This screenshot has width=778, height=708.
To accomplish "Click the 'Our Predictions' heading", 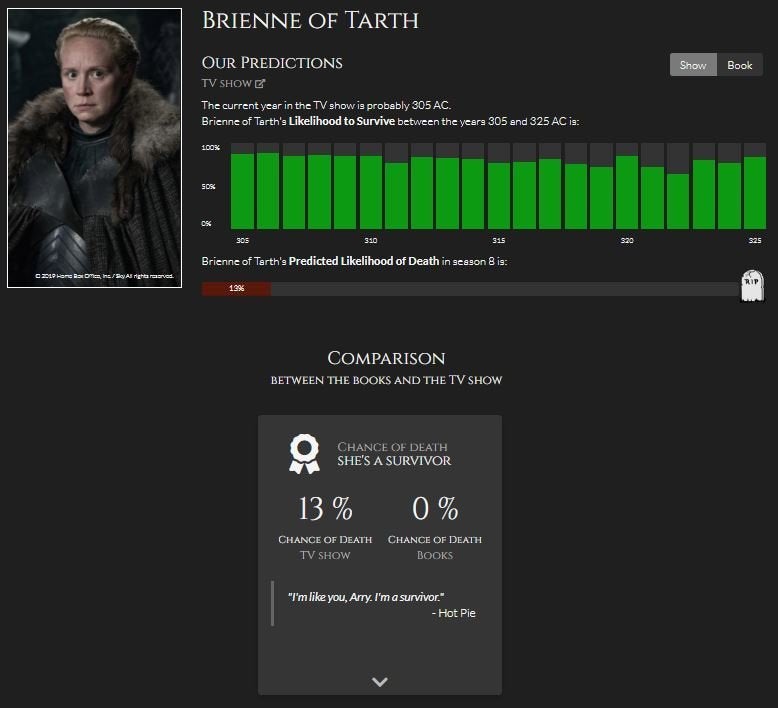I will (272, 63).
